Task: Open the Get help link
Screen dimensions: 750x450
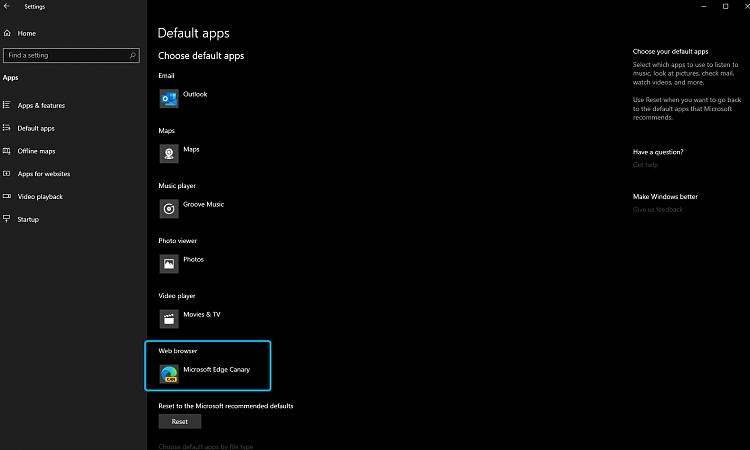Action: 645,165
